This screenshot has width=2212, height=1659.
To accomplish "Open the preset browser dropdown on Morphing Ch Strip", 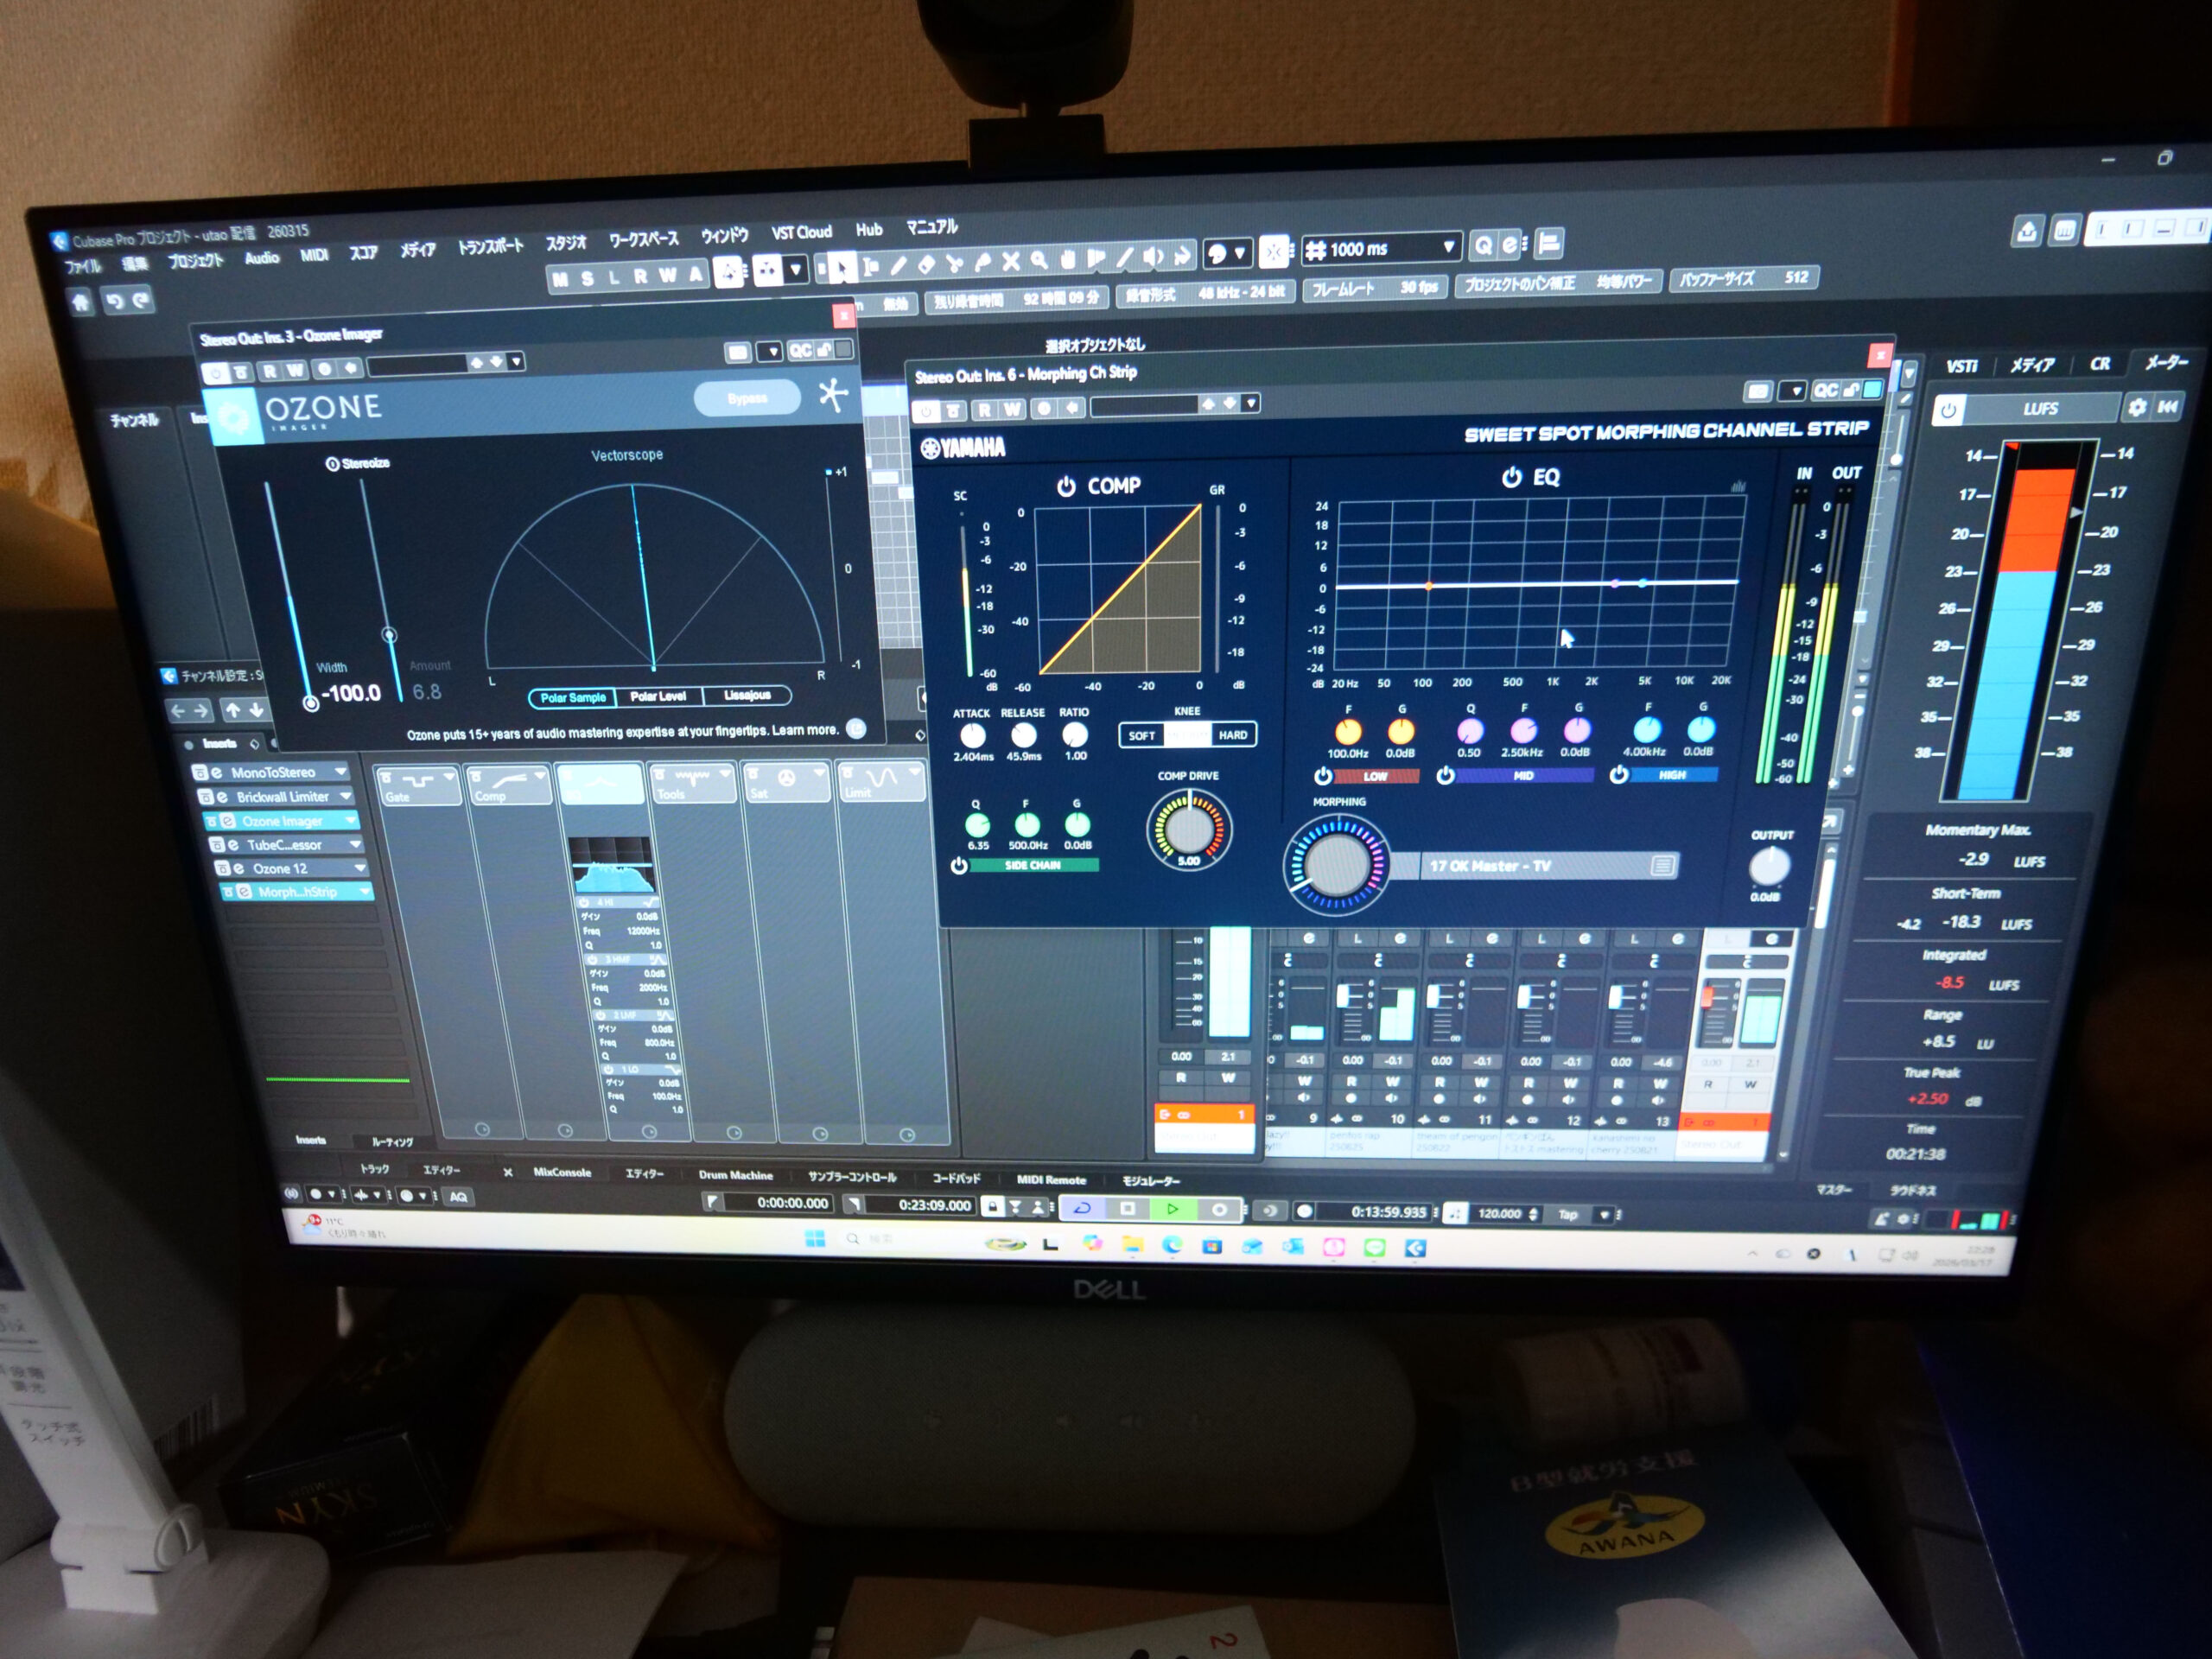I will pos(1249,404).
